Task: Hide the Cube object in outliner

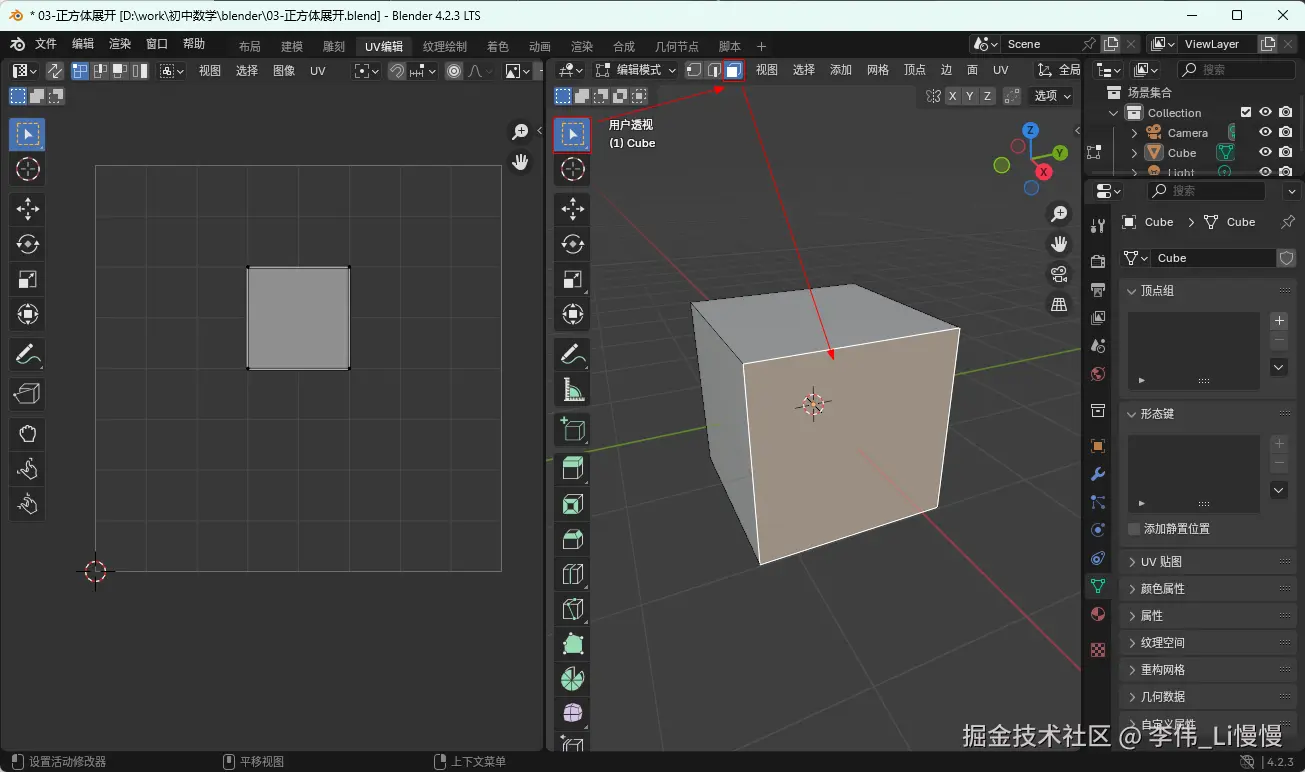Action: pos(1265,153)
